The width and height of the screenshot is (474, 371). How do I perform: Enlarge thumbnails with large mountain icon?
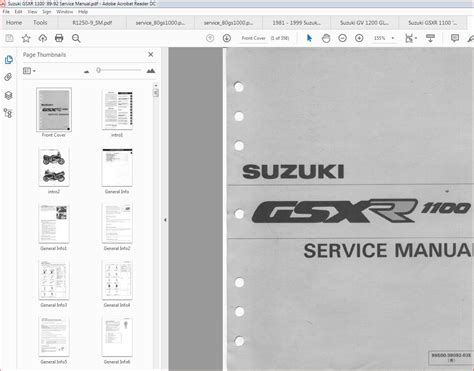point(151,71)
